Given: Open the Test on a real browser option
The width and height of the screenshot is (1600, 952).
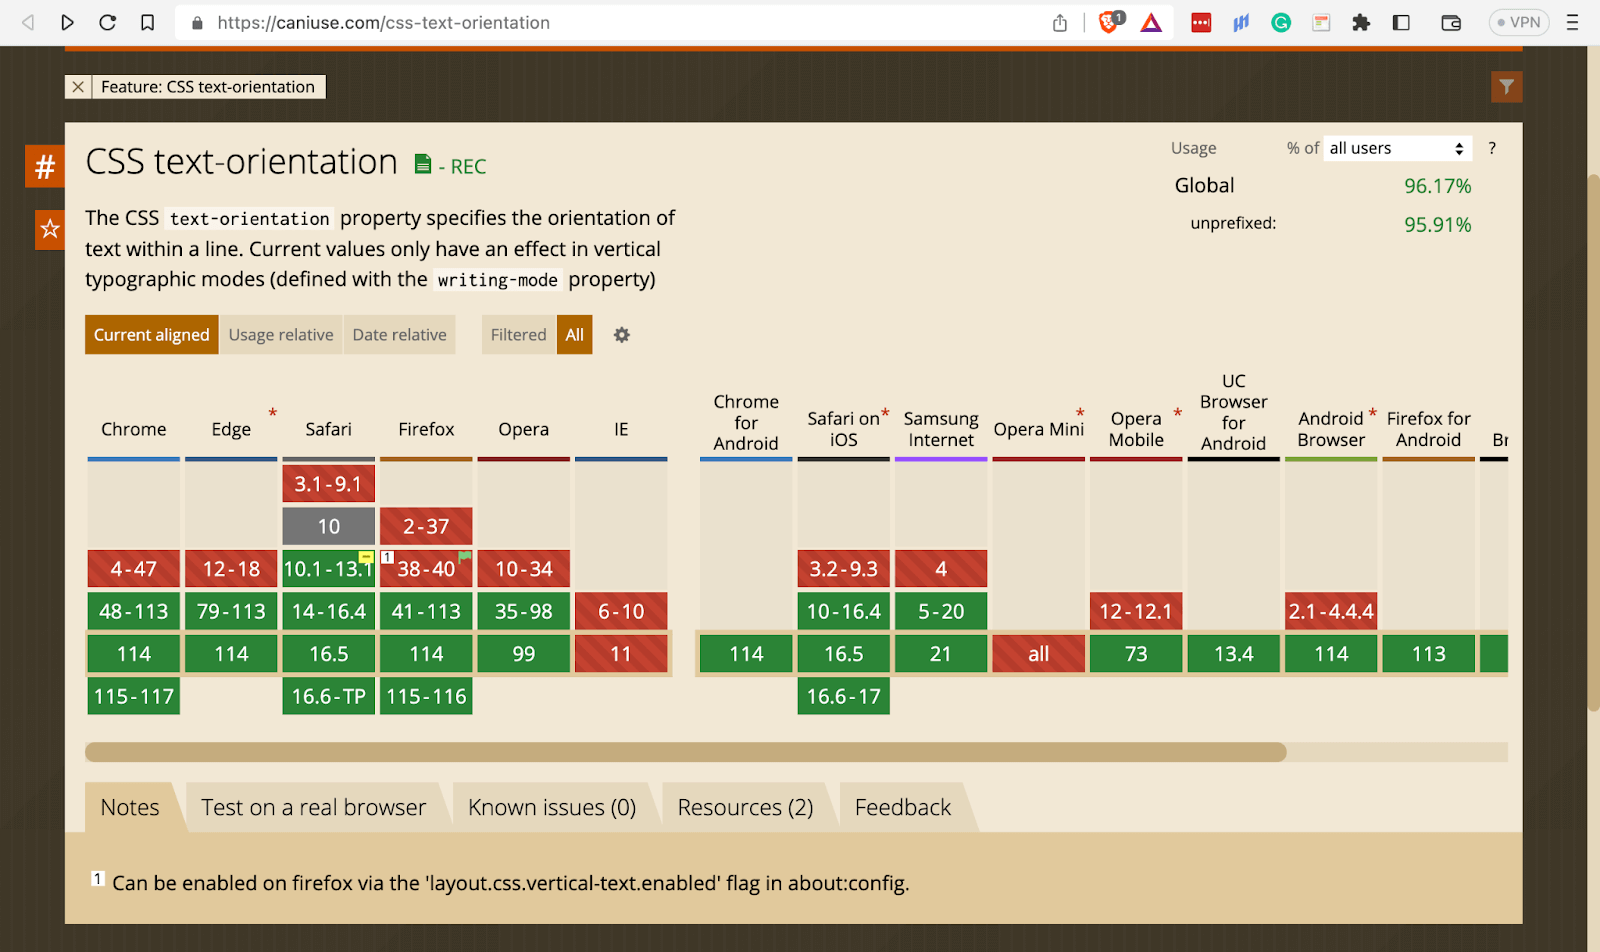Looking at the screenshot, I should 313,806.
